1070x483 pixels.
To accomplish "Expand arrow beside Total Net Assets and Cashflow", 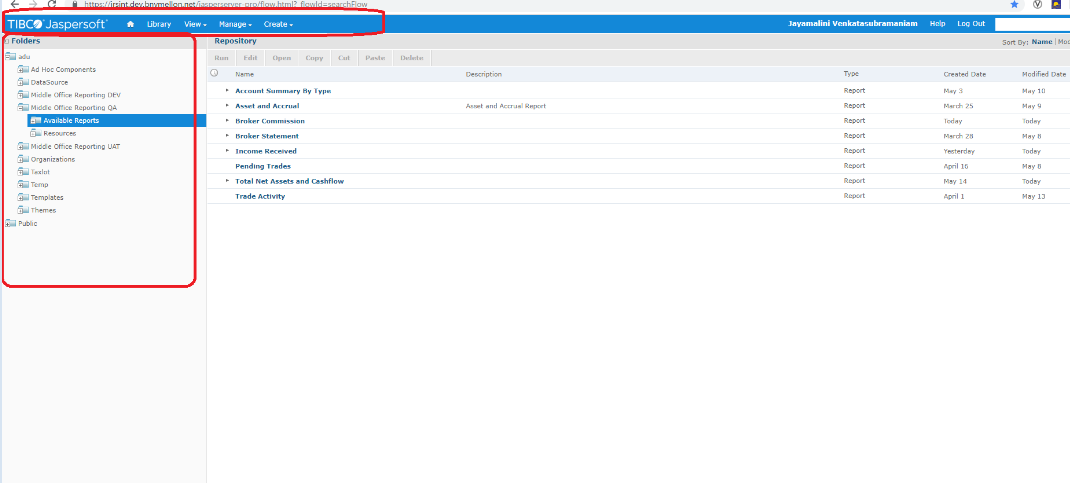I will pyautogui.click(x=227, y=180).
